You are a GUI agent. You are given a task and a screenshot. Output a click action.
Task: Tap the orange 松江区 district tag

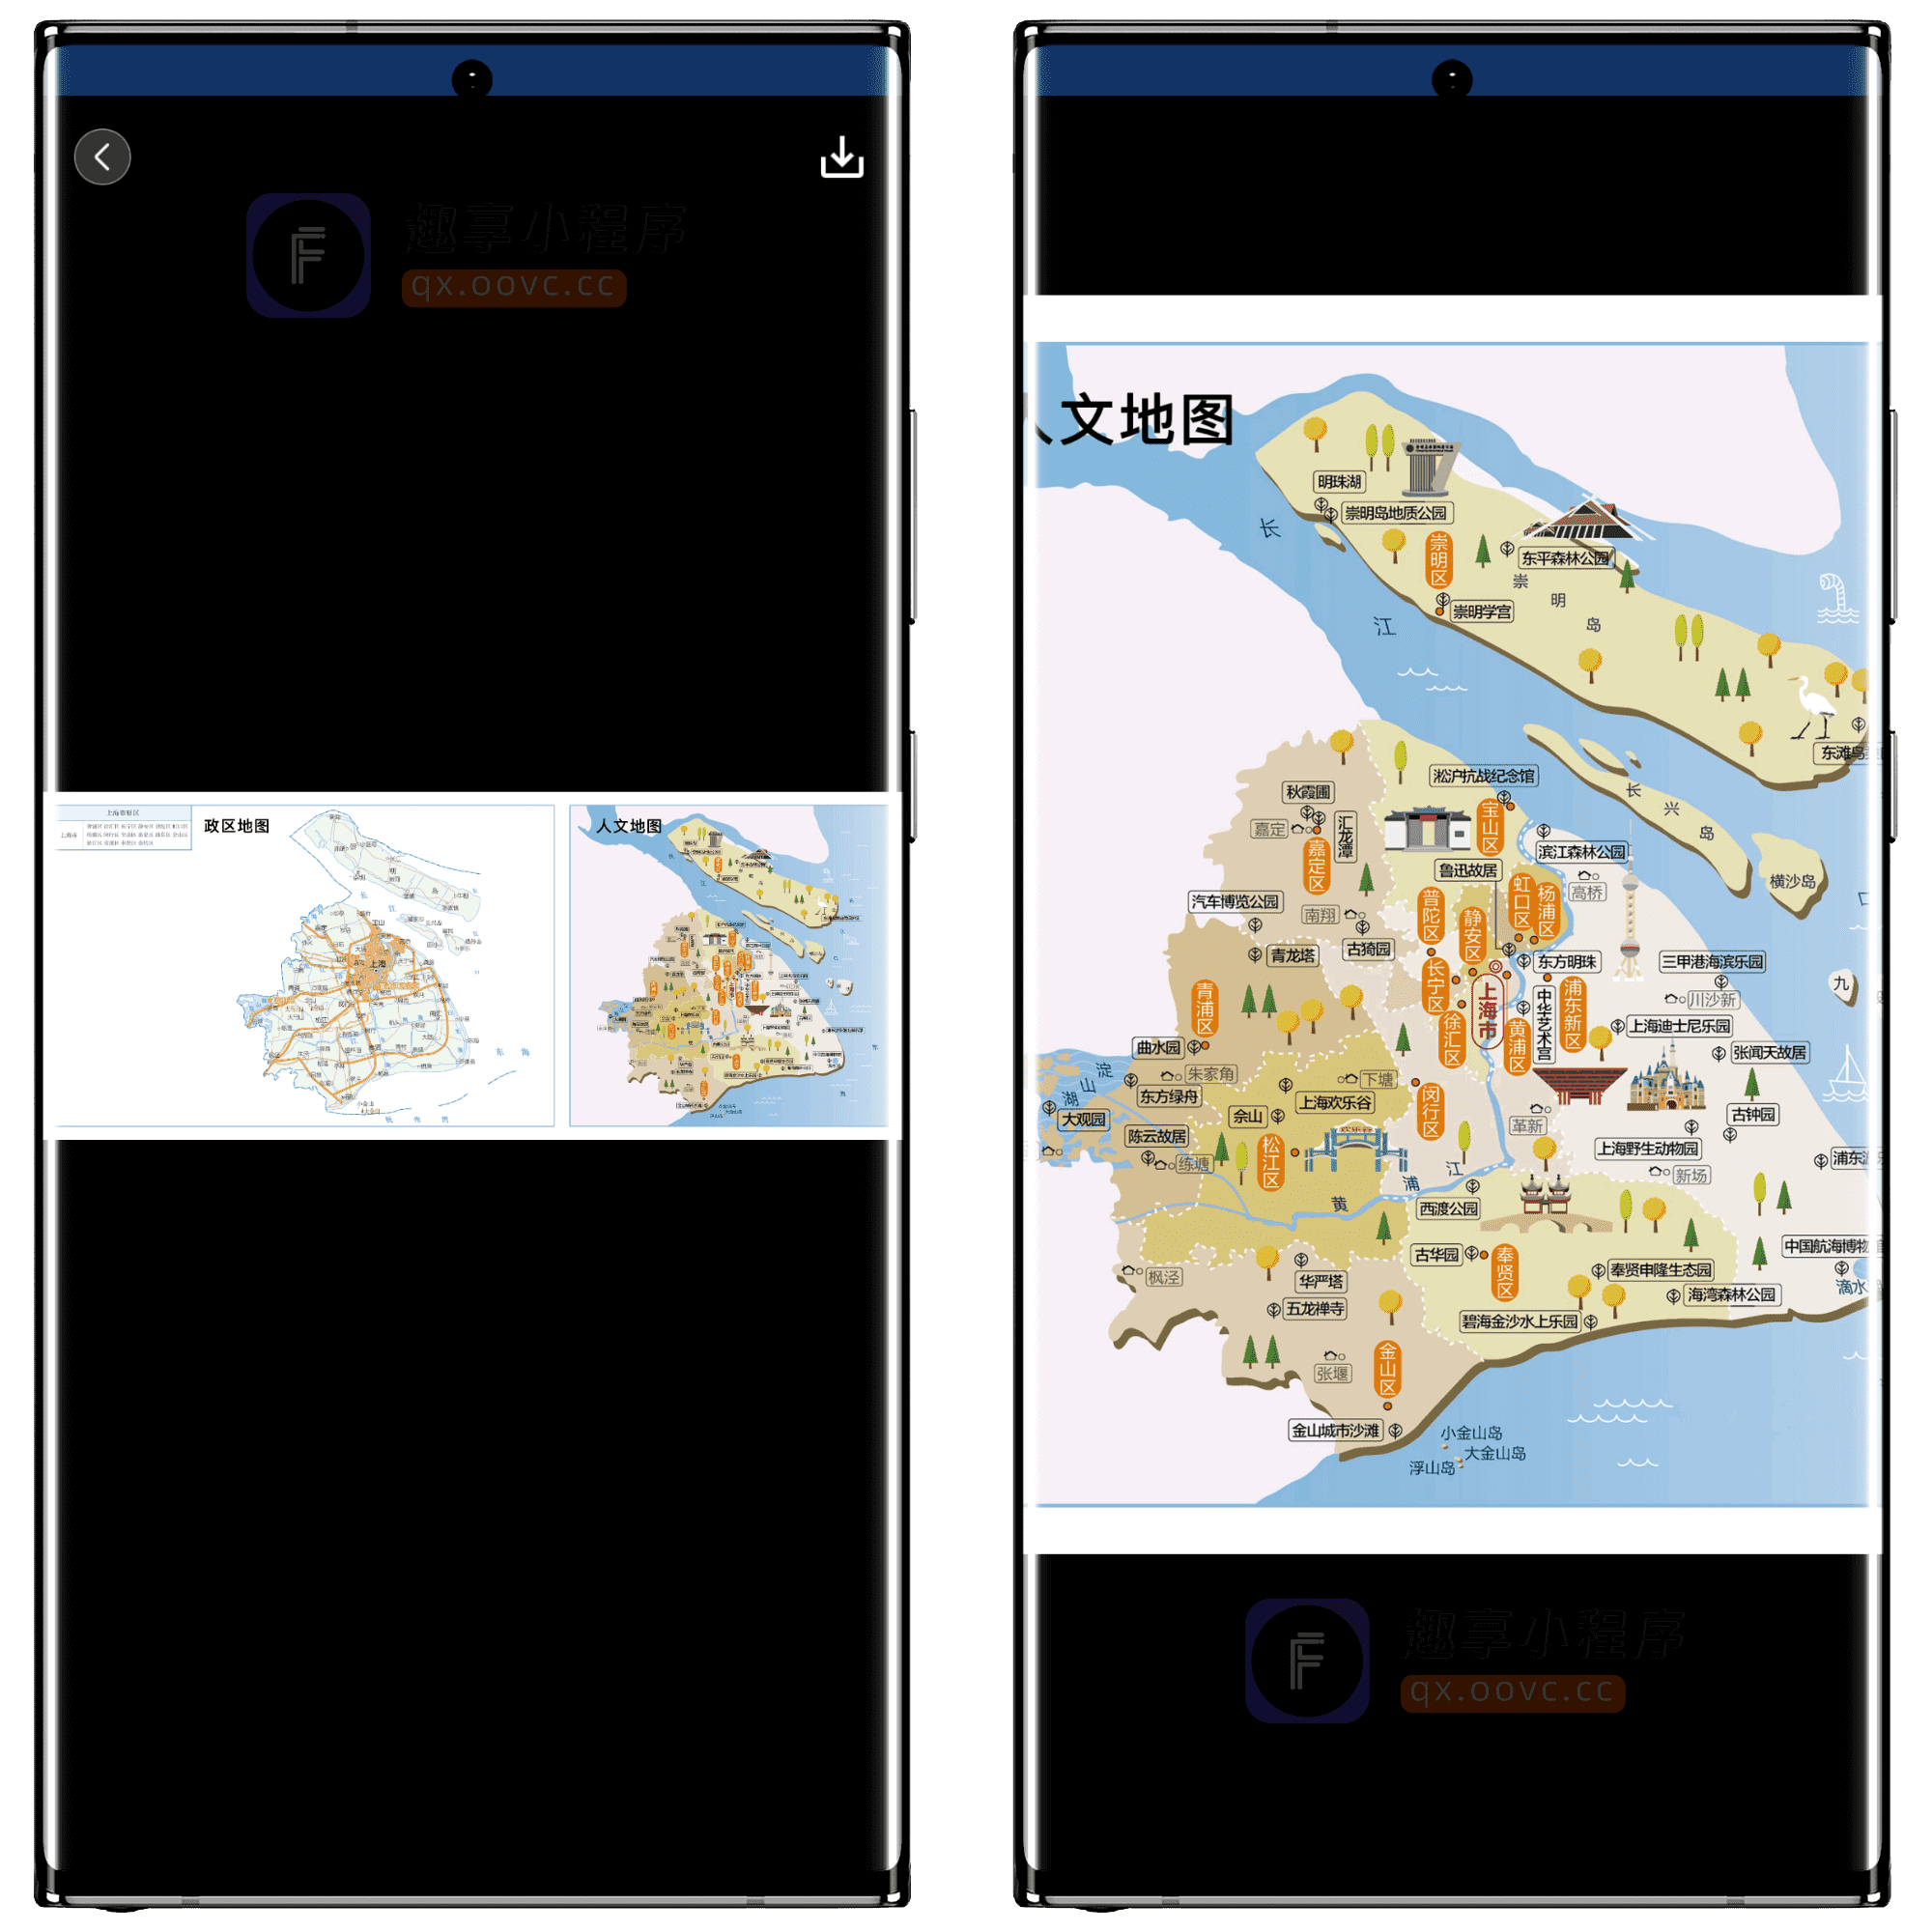(1270, 1162)
